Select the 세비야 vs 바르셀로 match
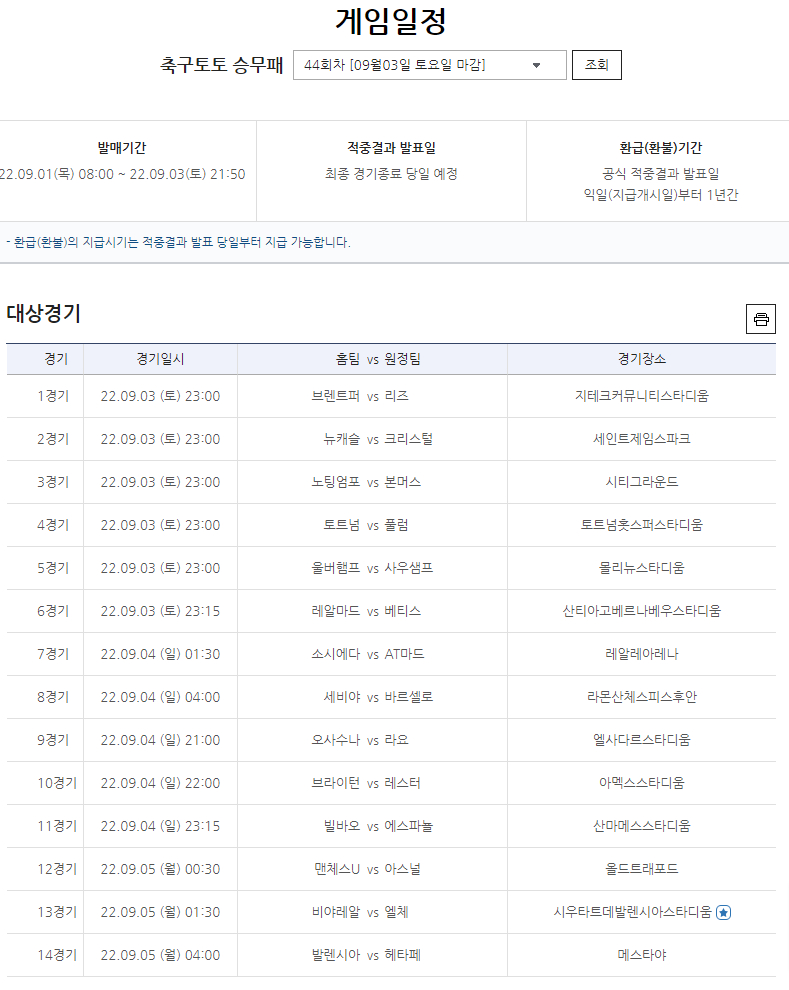This screenshot has width=789, height=990. pyautogui.click(x=378, y=697)
